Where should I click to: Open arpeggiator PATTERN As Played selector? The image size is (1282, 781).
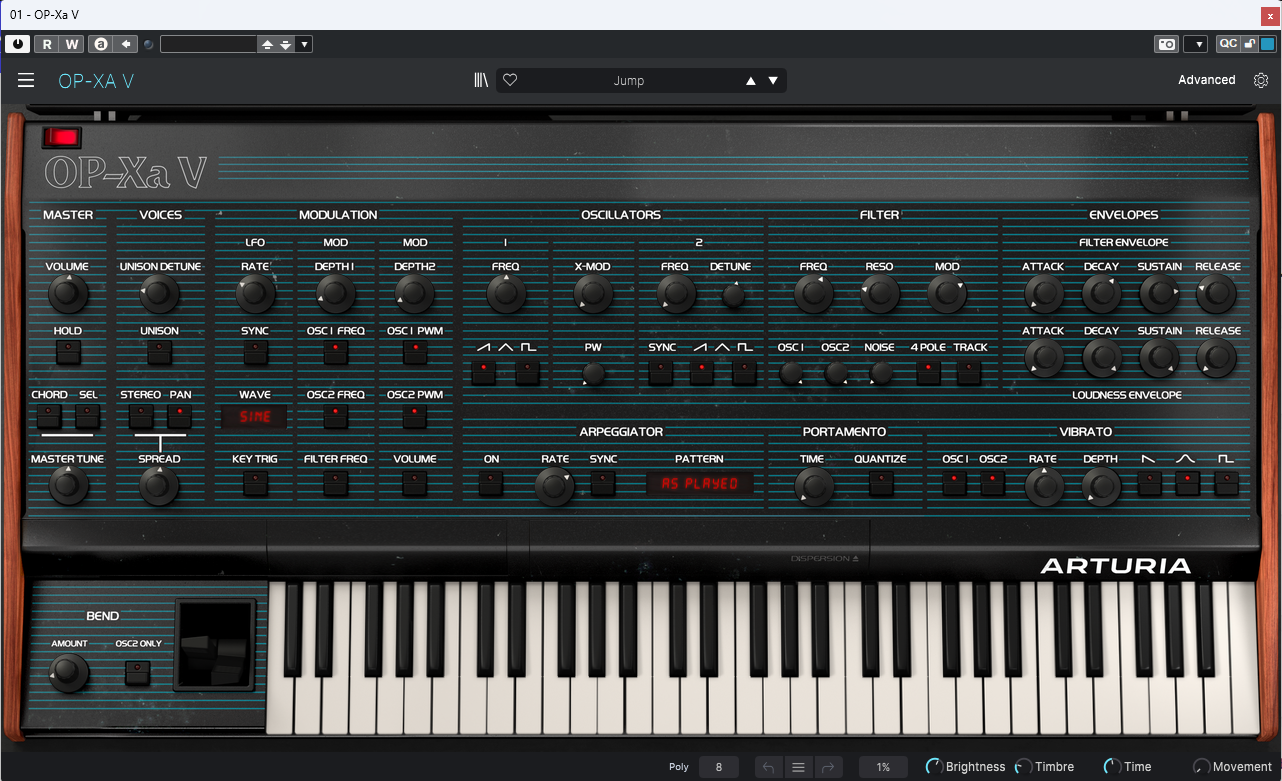pyautogui.click(x=700, y=484)
